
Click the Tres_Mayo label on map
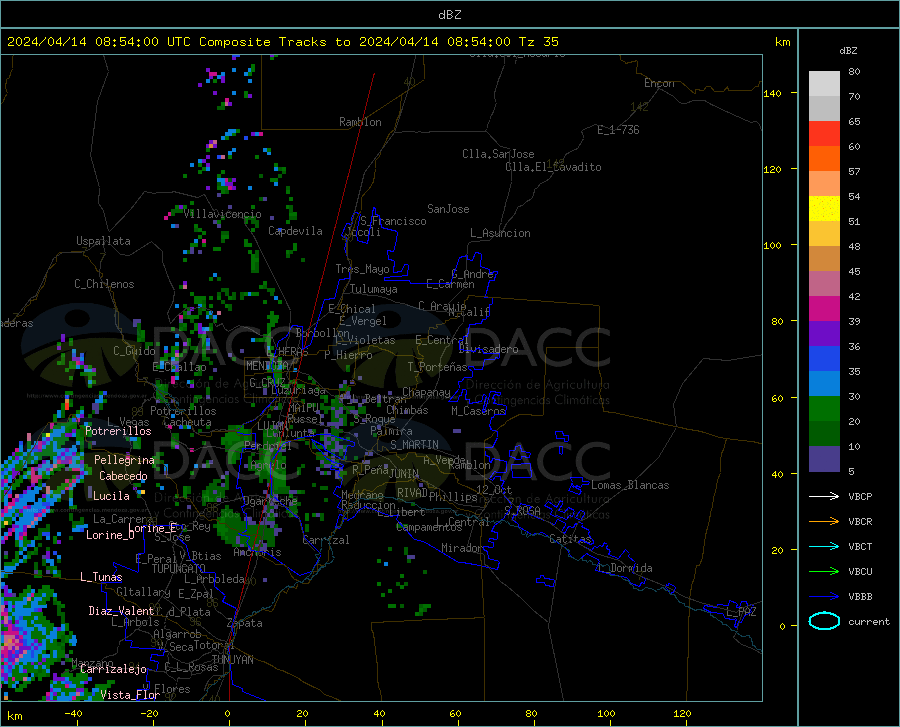[x=362, y=269]
